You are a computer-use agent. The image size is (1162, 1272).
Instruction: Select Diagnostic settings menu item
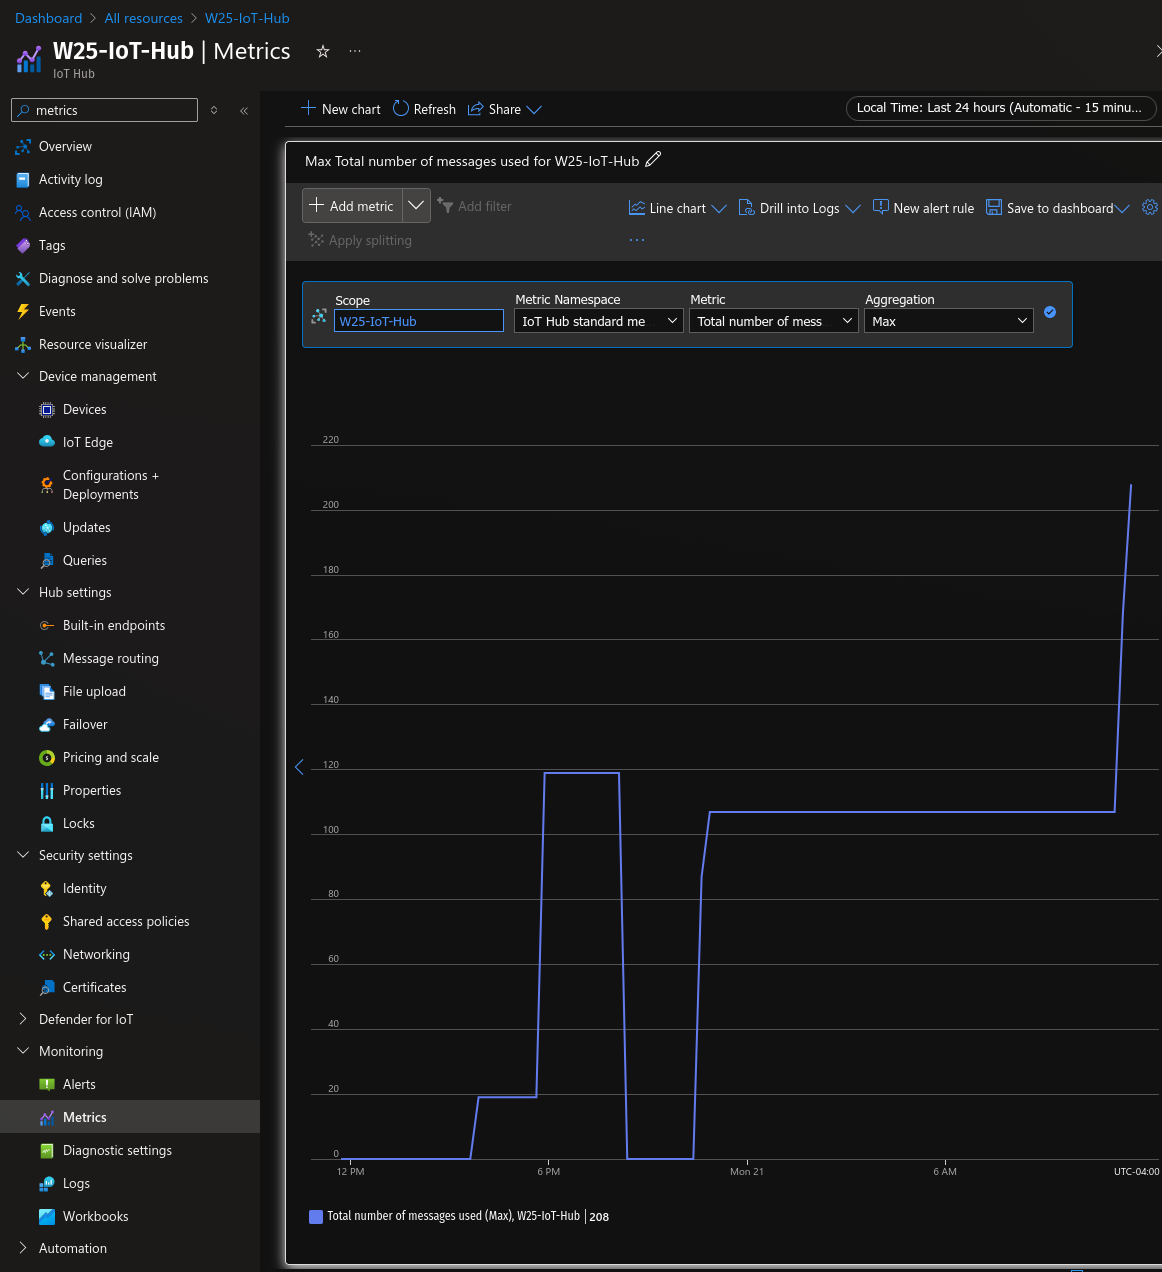coord(117,1150)
